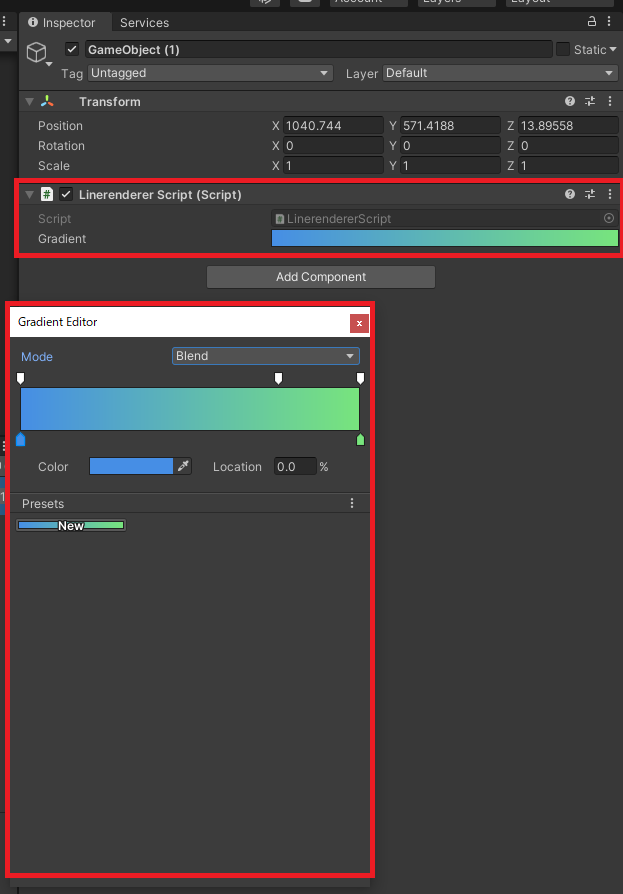Open the Tag dropdown Untagged
The image size is (623, 894).
click(210, 73)
